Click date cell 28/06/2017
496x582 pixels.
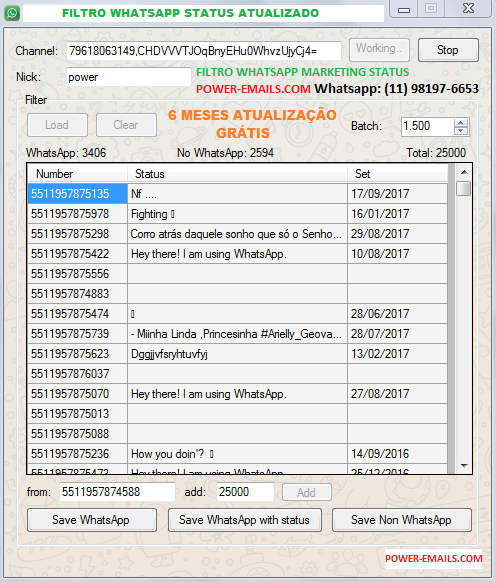(x=397, y=314)
